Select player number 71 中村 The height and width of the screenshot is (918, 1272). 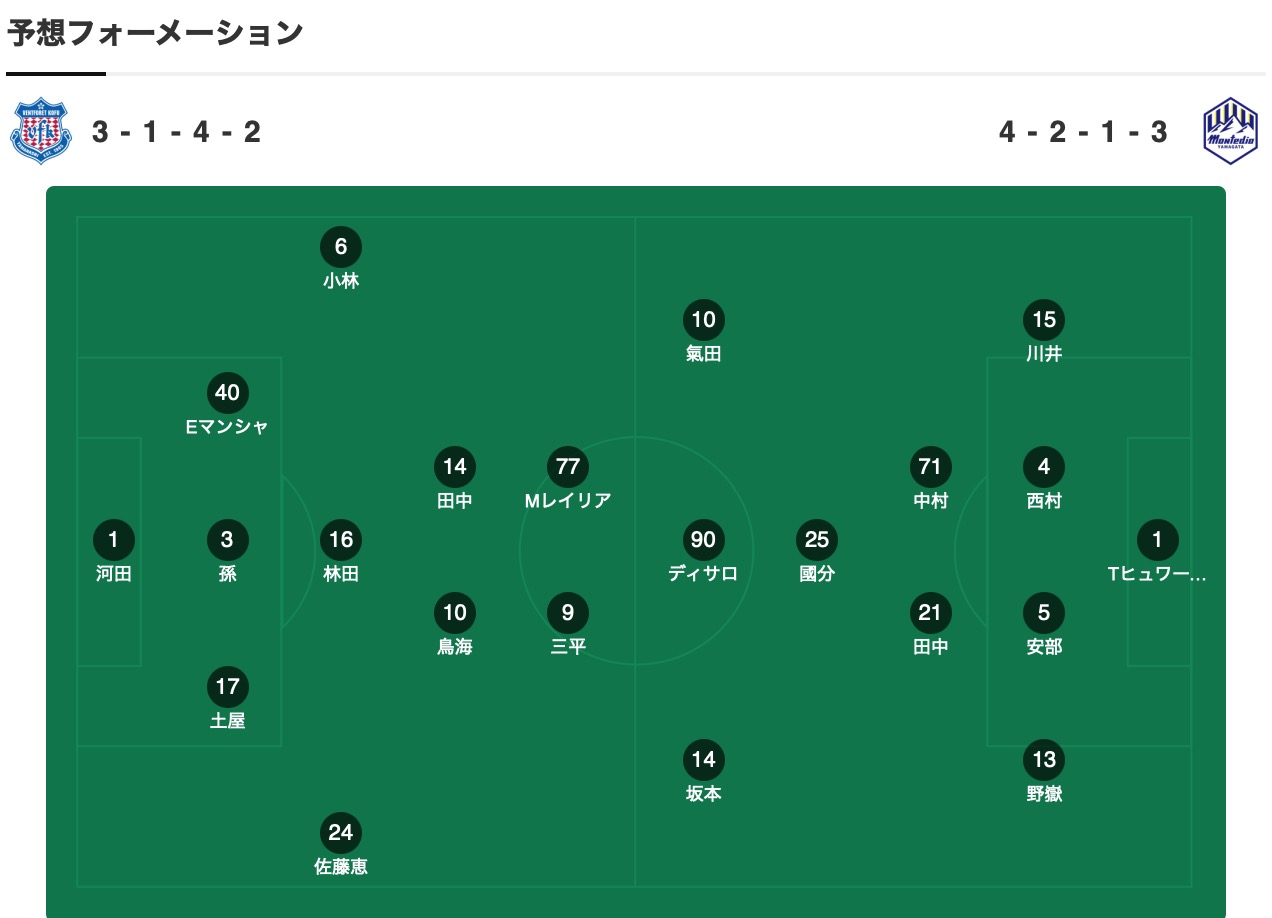pyautogui.click(x=930, y=479)
